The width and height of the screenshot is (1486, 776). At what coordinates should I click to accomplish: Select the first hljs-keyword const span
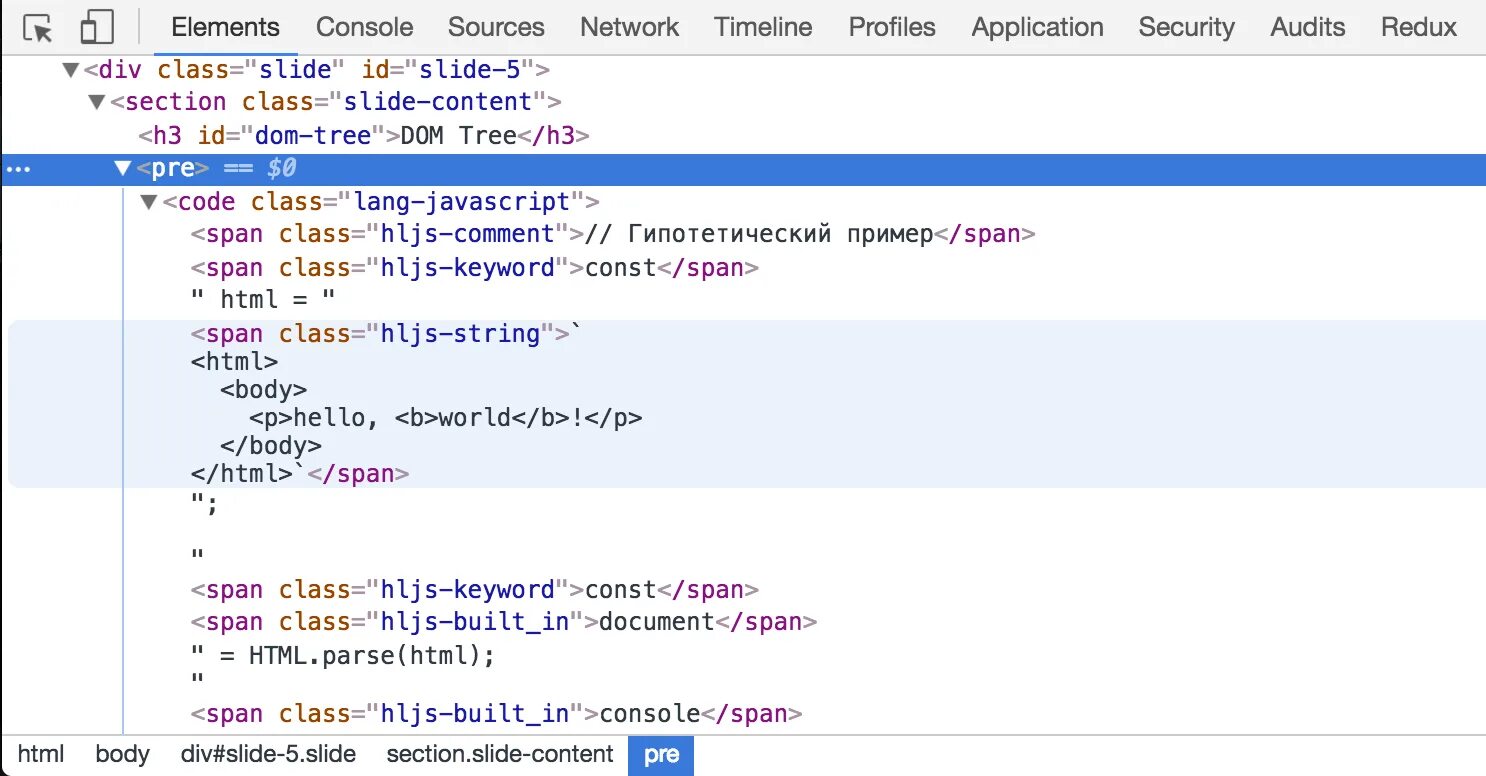pos(475,268)
